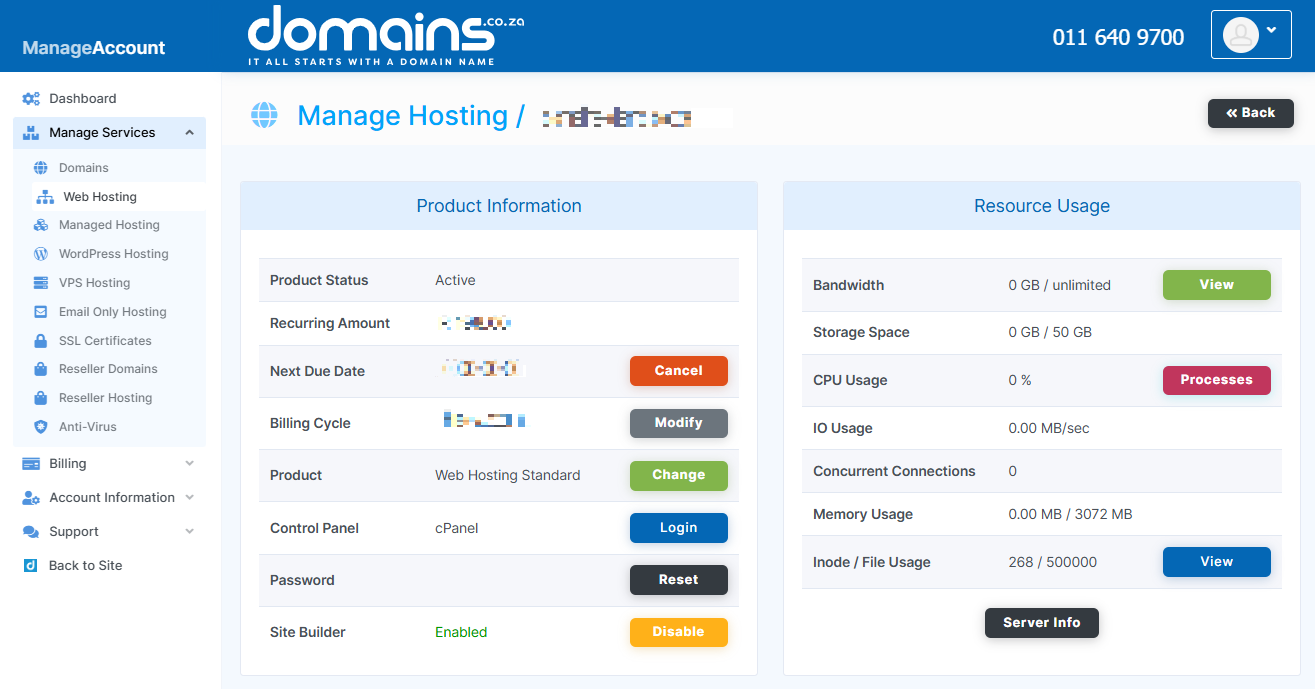Image resolution: width=1315 pixels, height=689 pixels.
Task: Disable the Site Builder
Action: pos(679,632)
